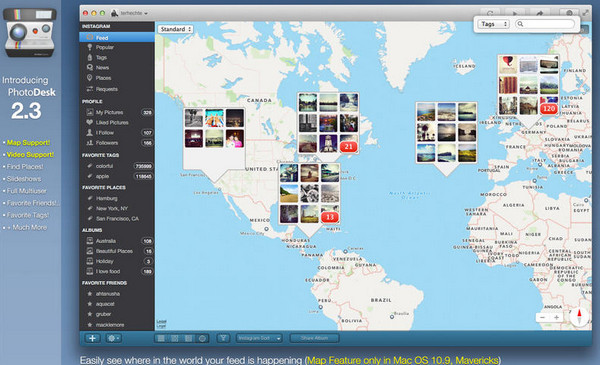Screen dimensions: 600x365
Task: Enter fullscreen with the diagonal arrows icon
Action: [585, 13]
